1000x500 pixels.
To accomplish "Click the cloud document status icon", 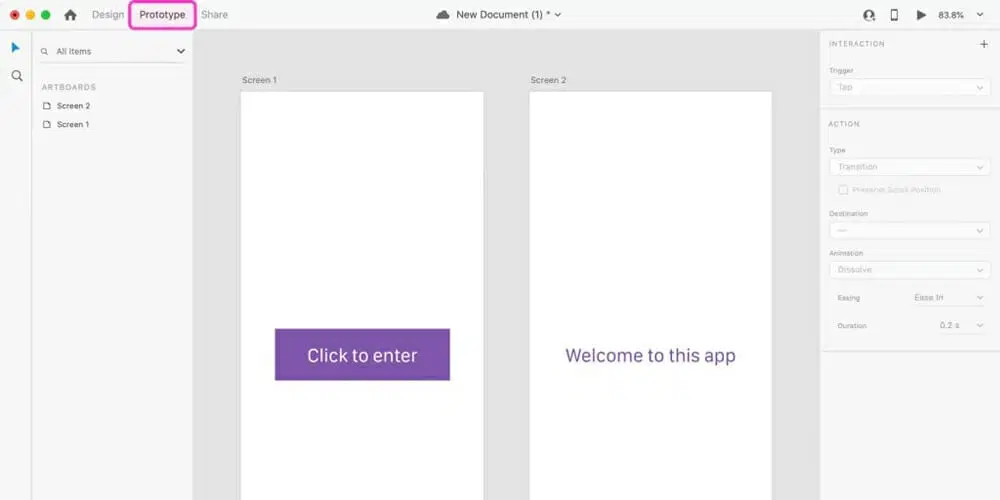I will click(x=443, y=15).
